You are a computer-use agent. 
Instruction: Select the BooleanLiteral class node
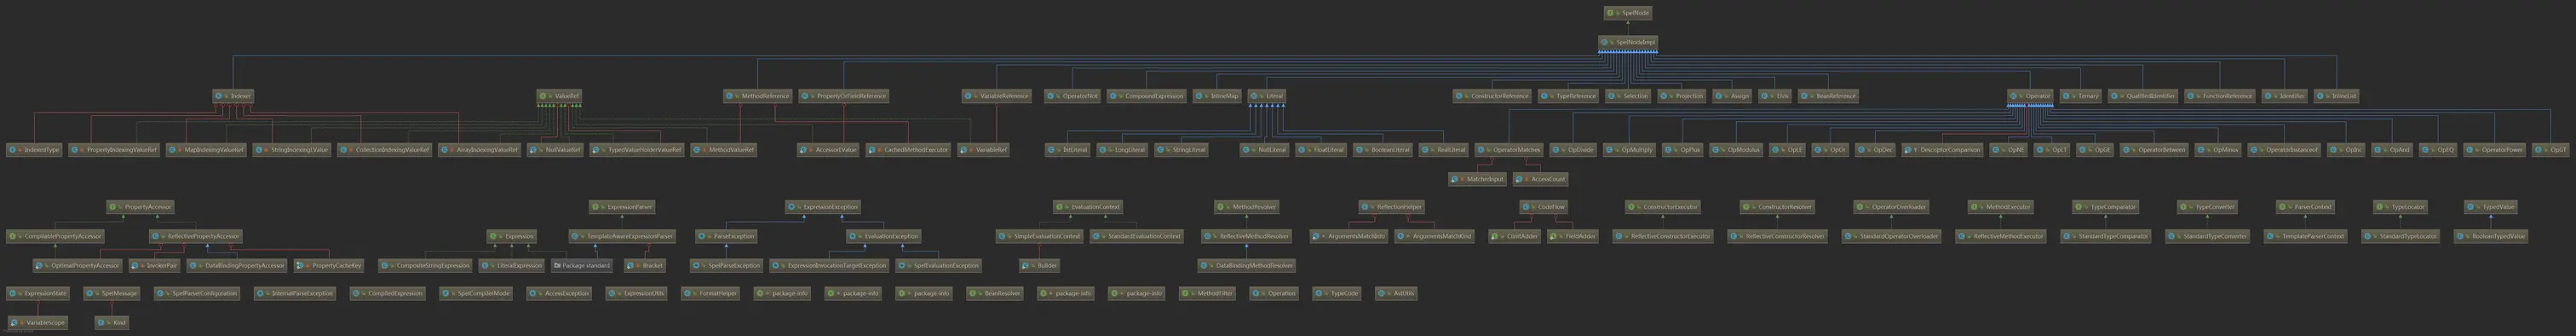pyautogui.click(x=1383, y=150)
